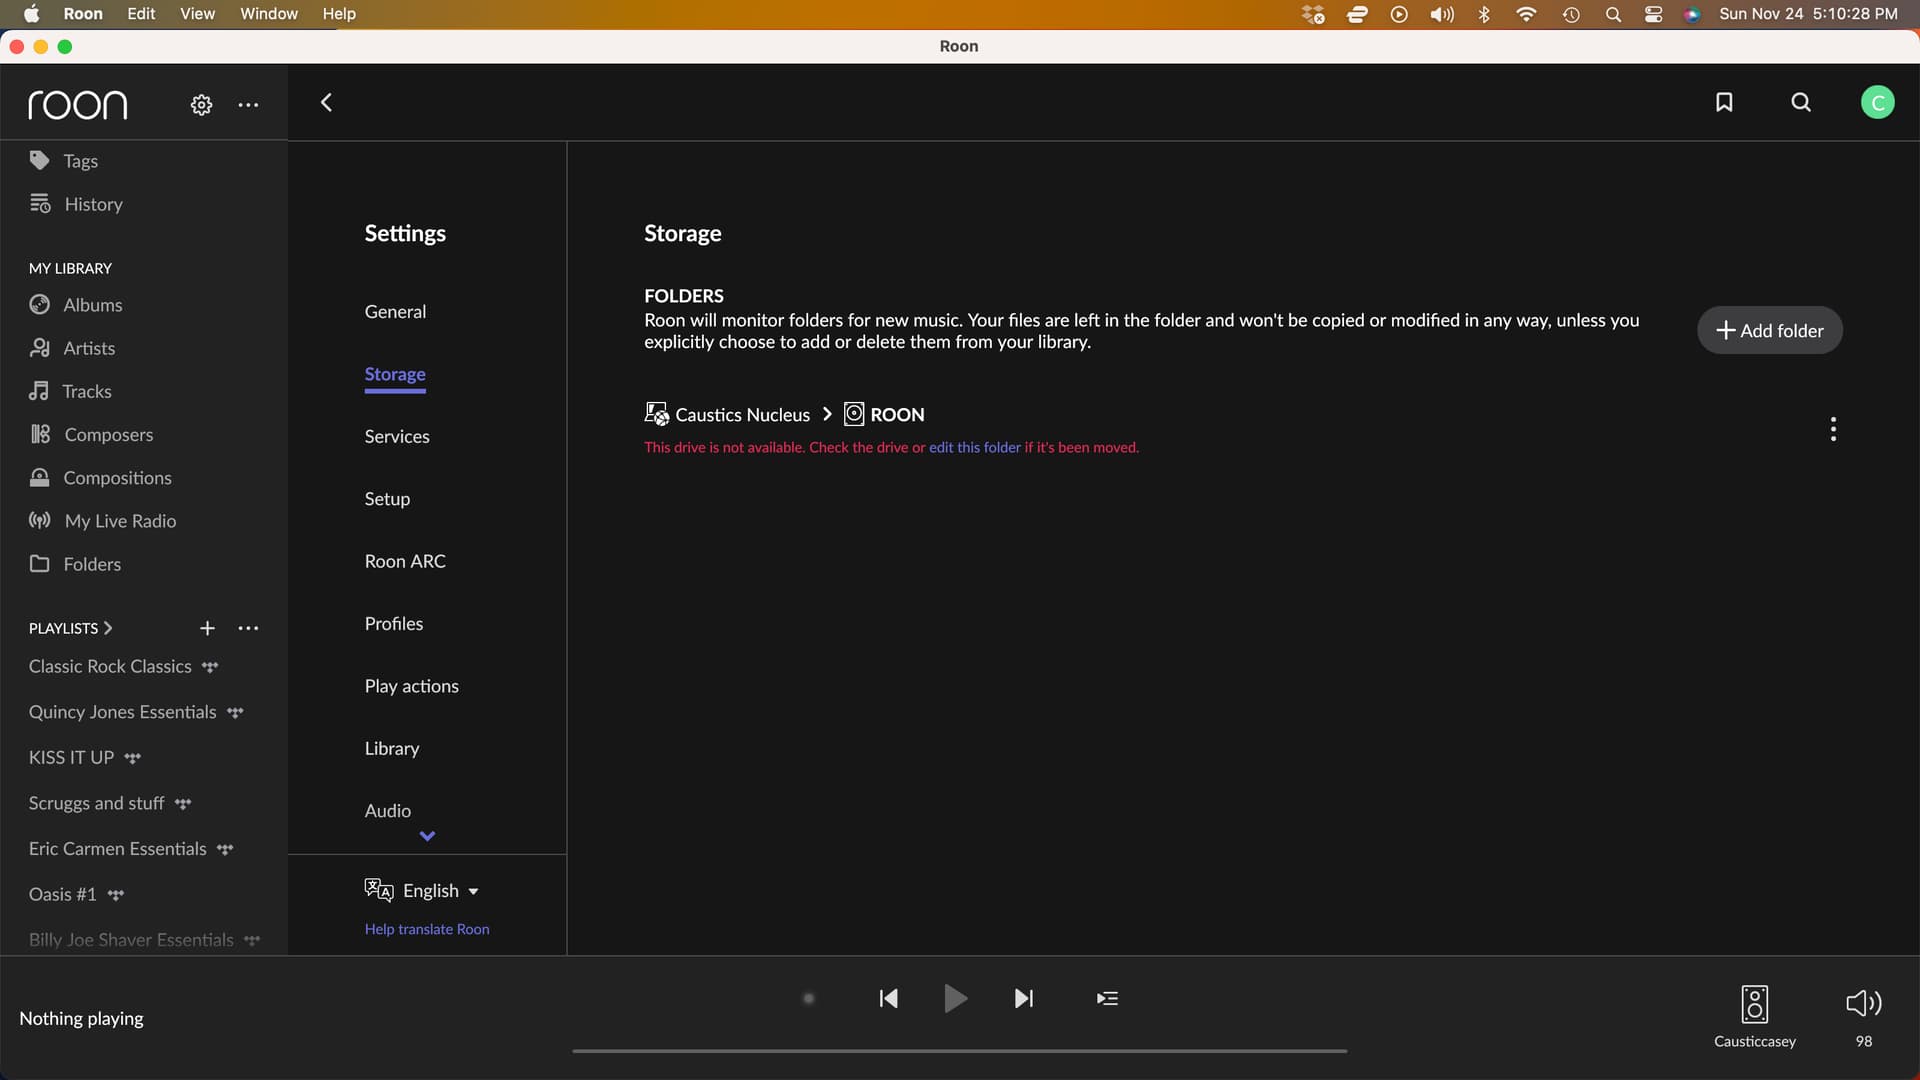This screenshot has width=1920, height=1080.
Task: Expand the PLAYLISTS section header
Action: pyautogui.click(x=70, y=628)
